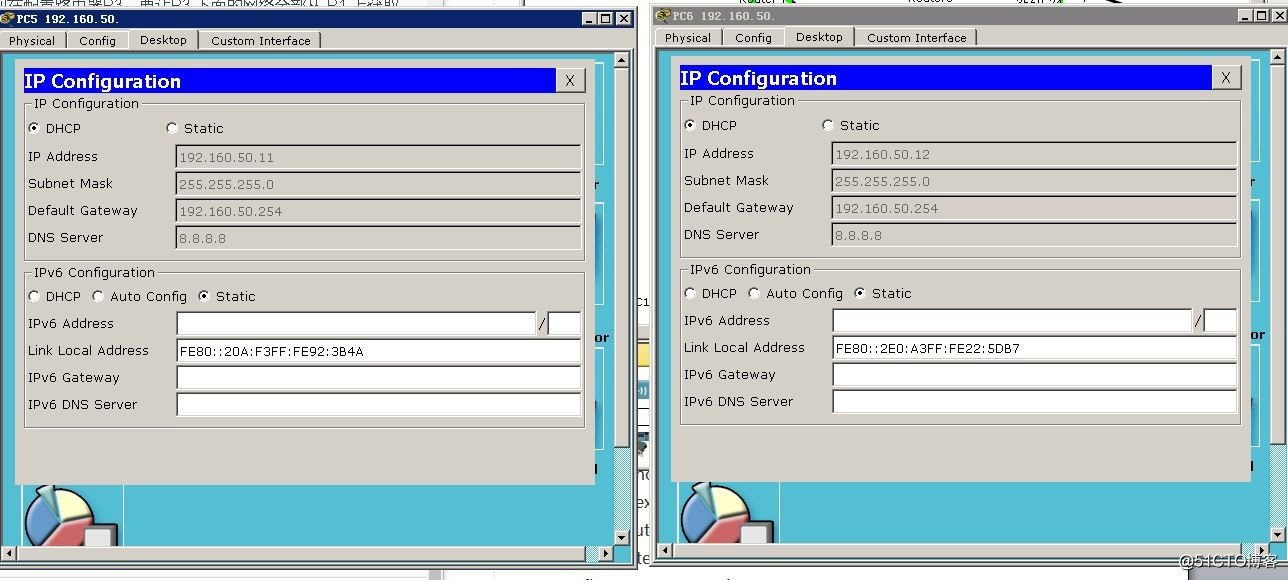The width and height of the screenshot is (1288, 580).
Task: Click the scroll-up arrow in PC5 window
Action: tap(621, 61)
